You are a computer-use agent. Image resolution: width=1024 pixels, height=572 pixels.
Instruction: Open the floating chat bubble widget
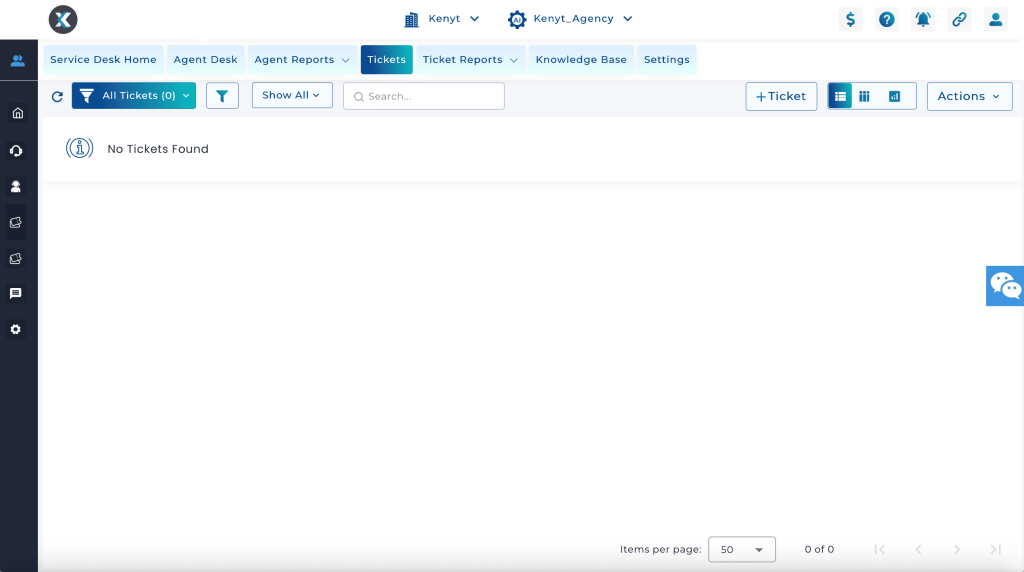tap(1004, 286)
